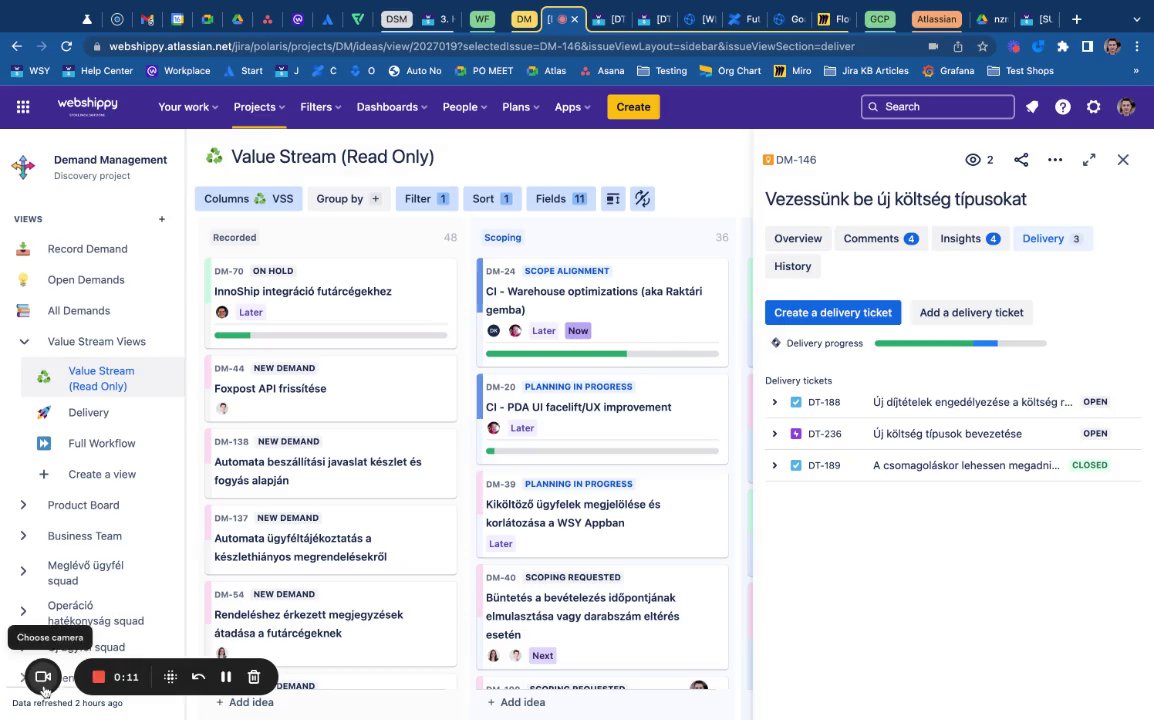Open the Group by option

click(x=348, y=199)
